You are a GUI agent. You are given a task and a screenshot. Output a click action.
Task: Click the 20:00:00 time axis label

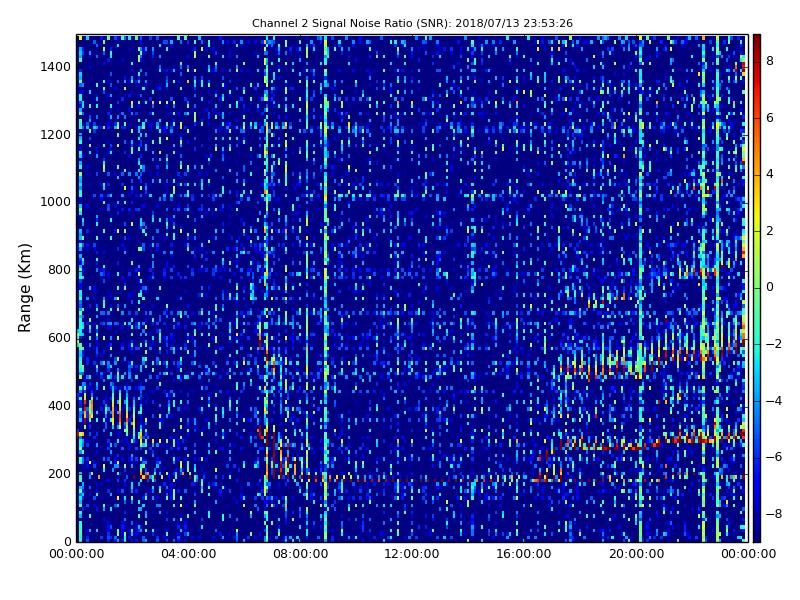(636, 554)
